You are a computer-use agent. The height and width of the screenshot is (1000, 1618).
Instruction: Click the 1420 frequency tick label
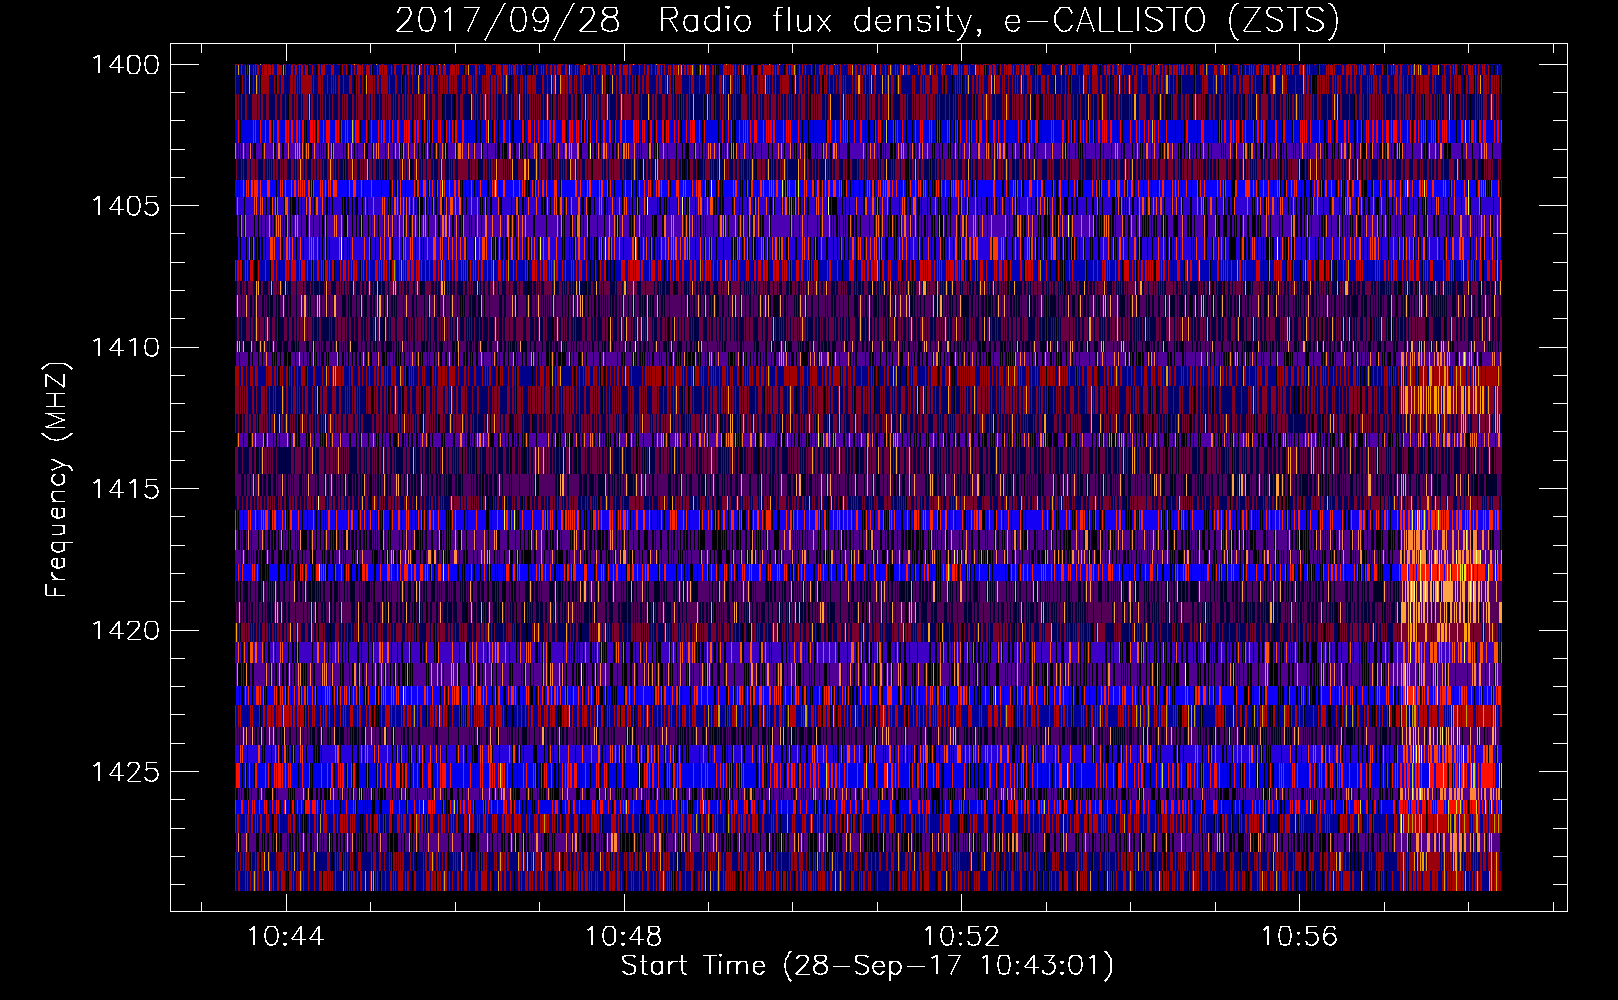[x=125, y=631]
